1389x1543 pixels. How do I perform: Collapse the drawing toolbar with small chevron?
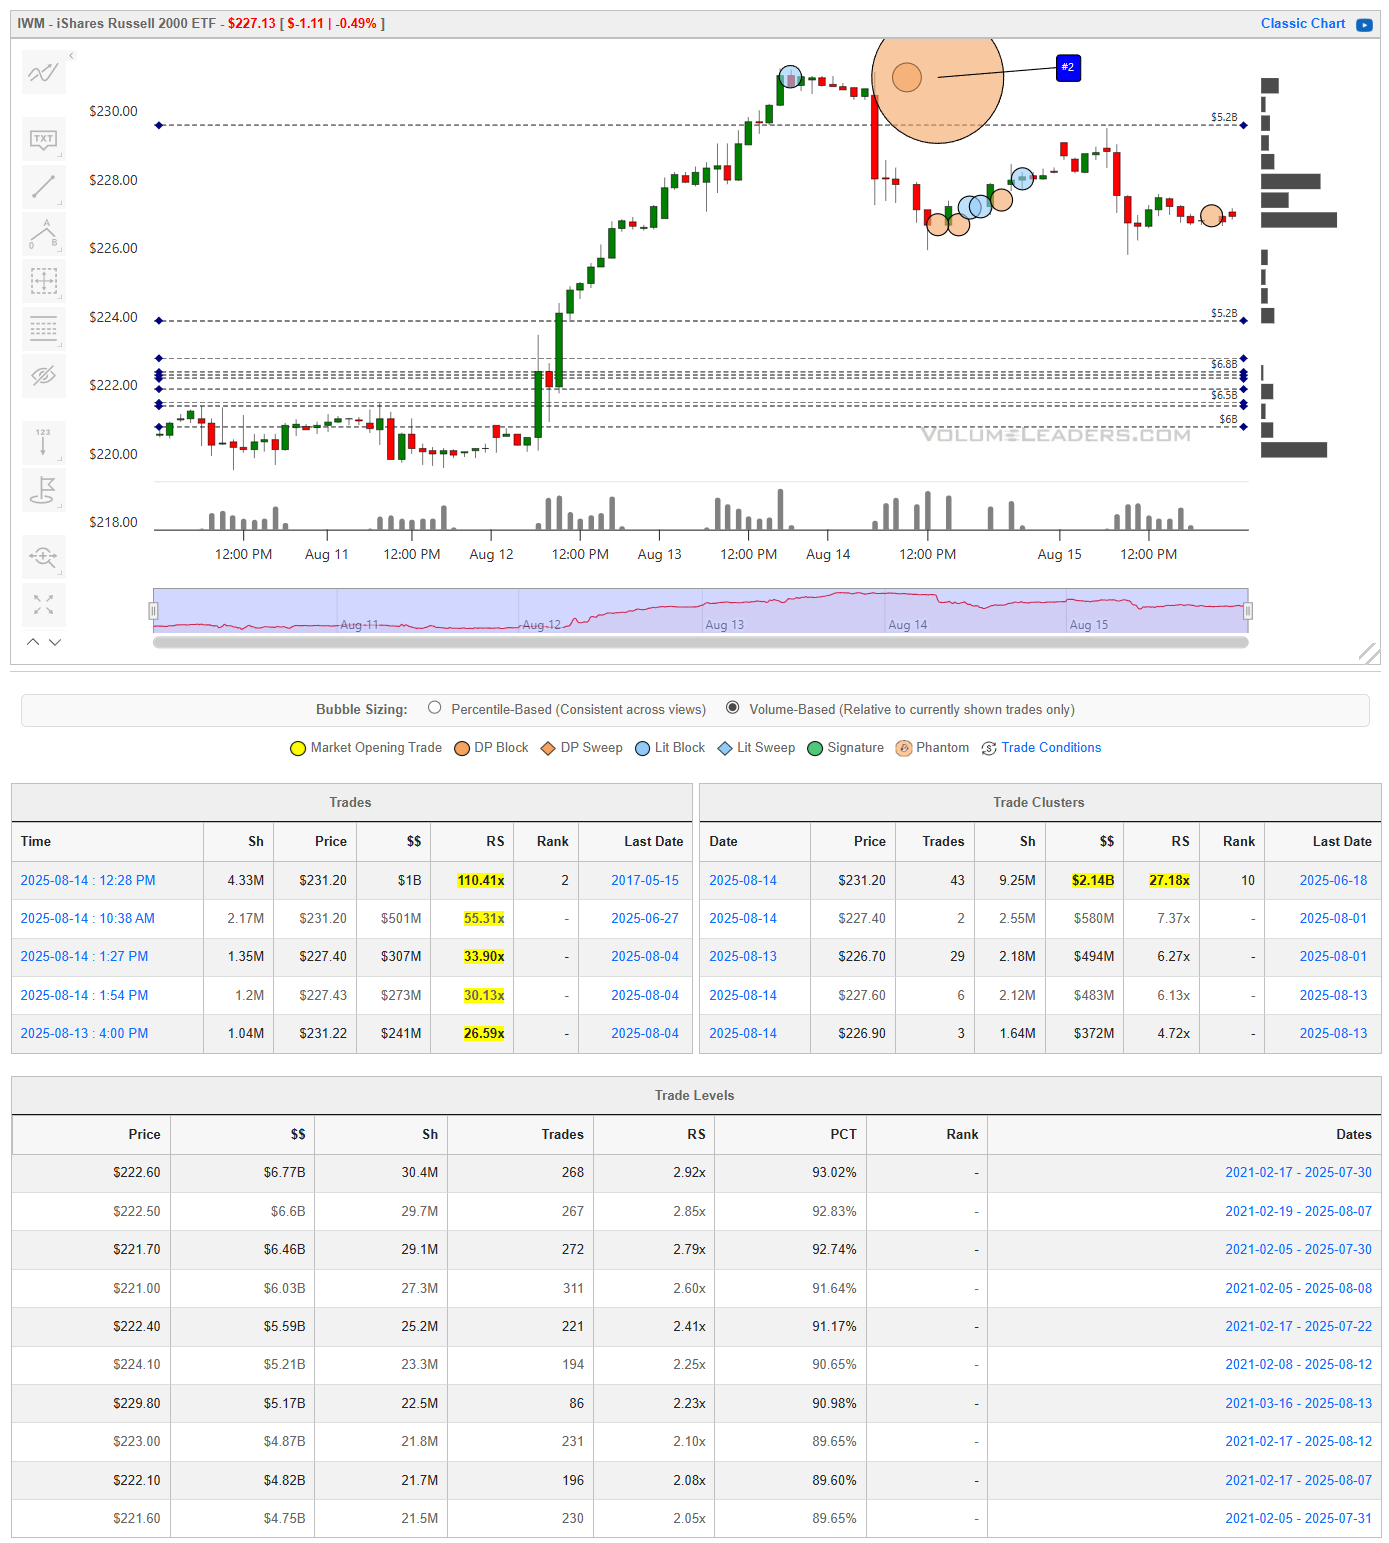pyautogui.click(x=71, y=56)
